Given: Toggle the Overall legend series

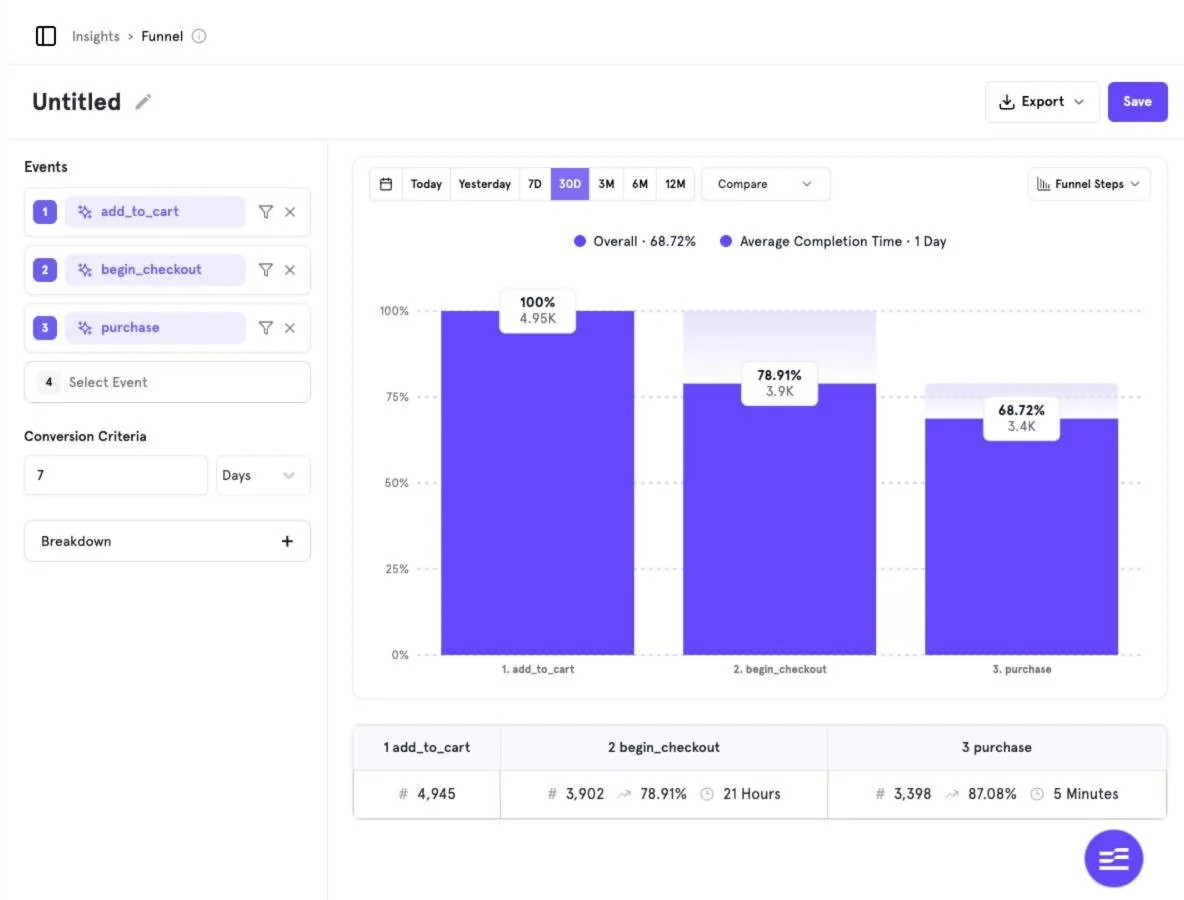Looking at the screenshot, I should (634, 242).
